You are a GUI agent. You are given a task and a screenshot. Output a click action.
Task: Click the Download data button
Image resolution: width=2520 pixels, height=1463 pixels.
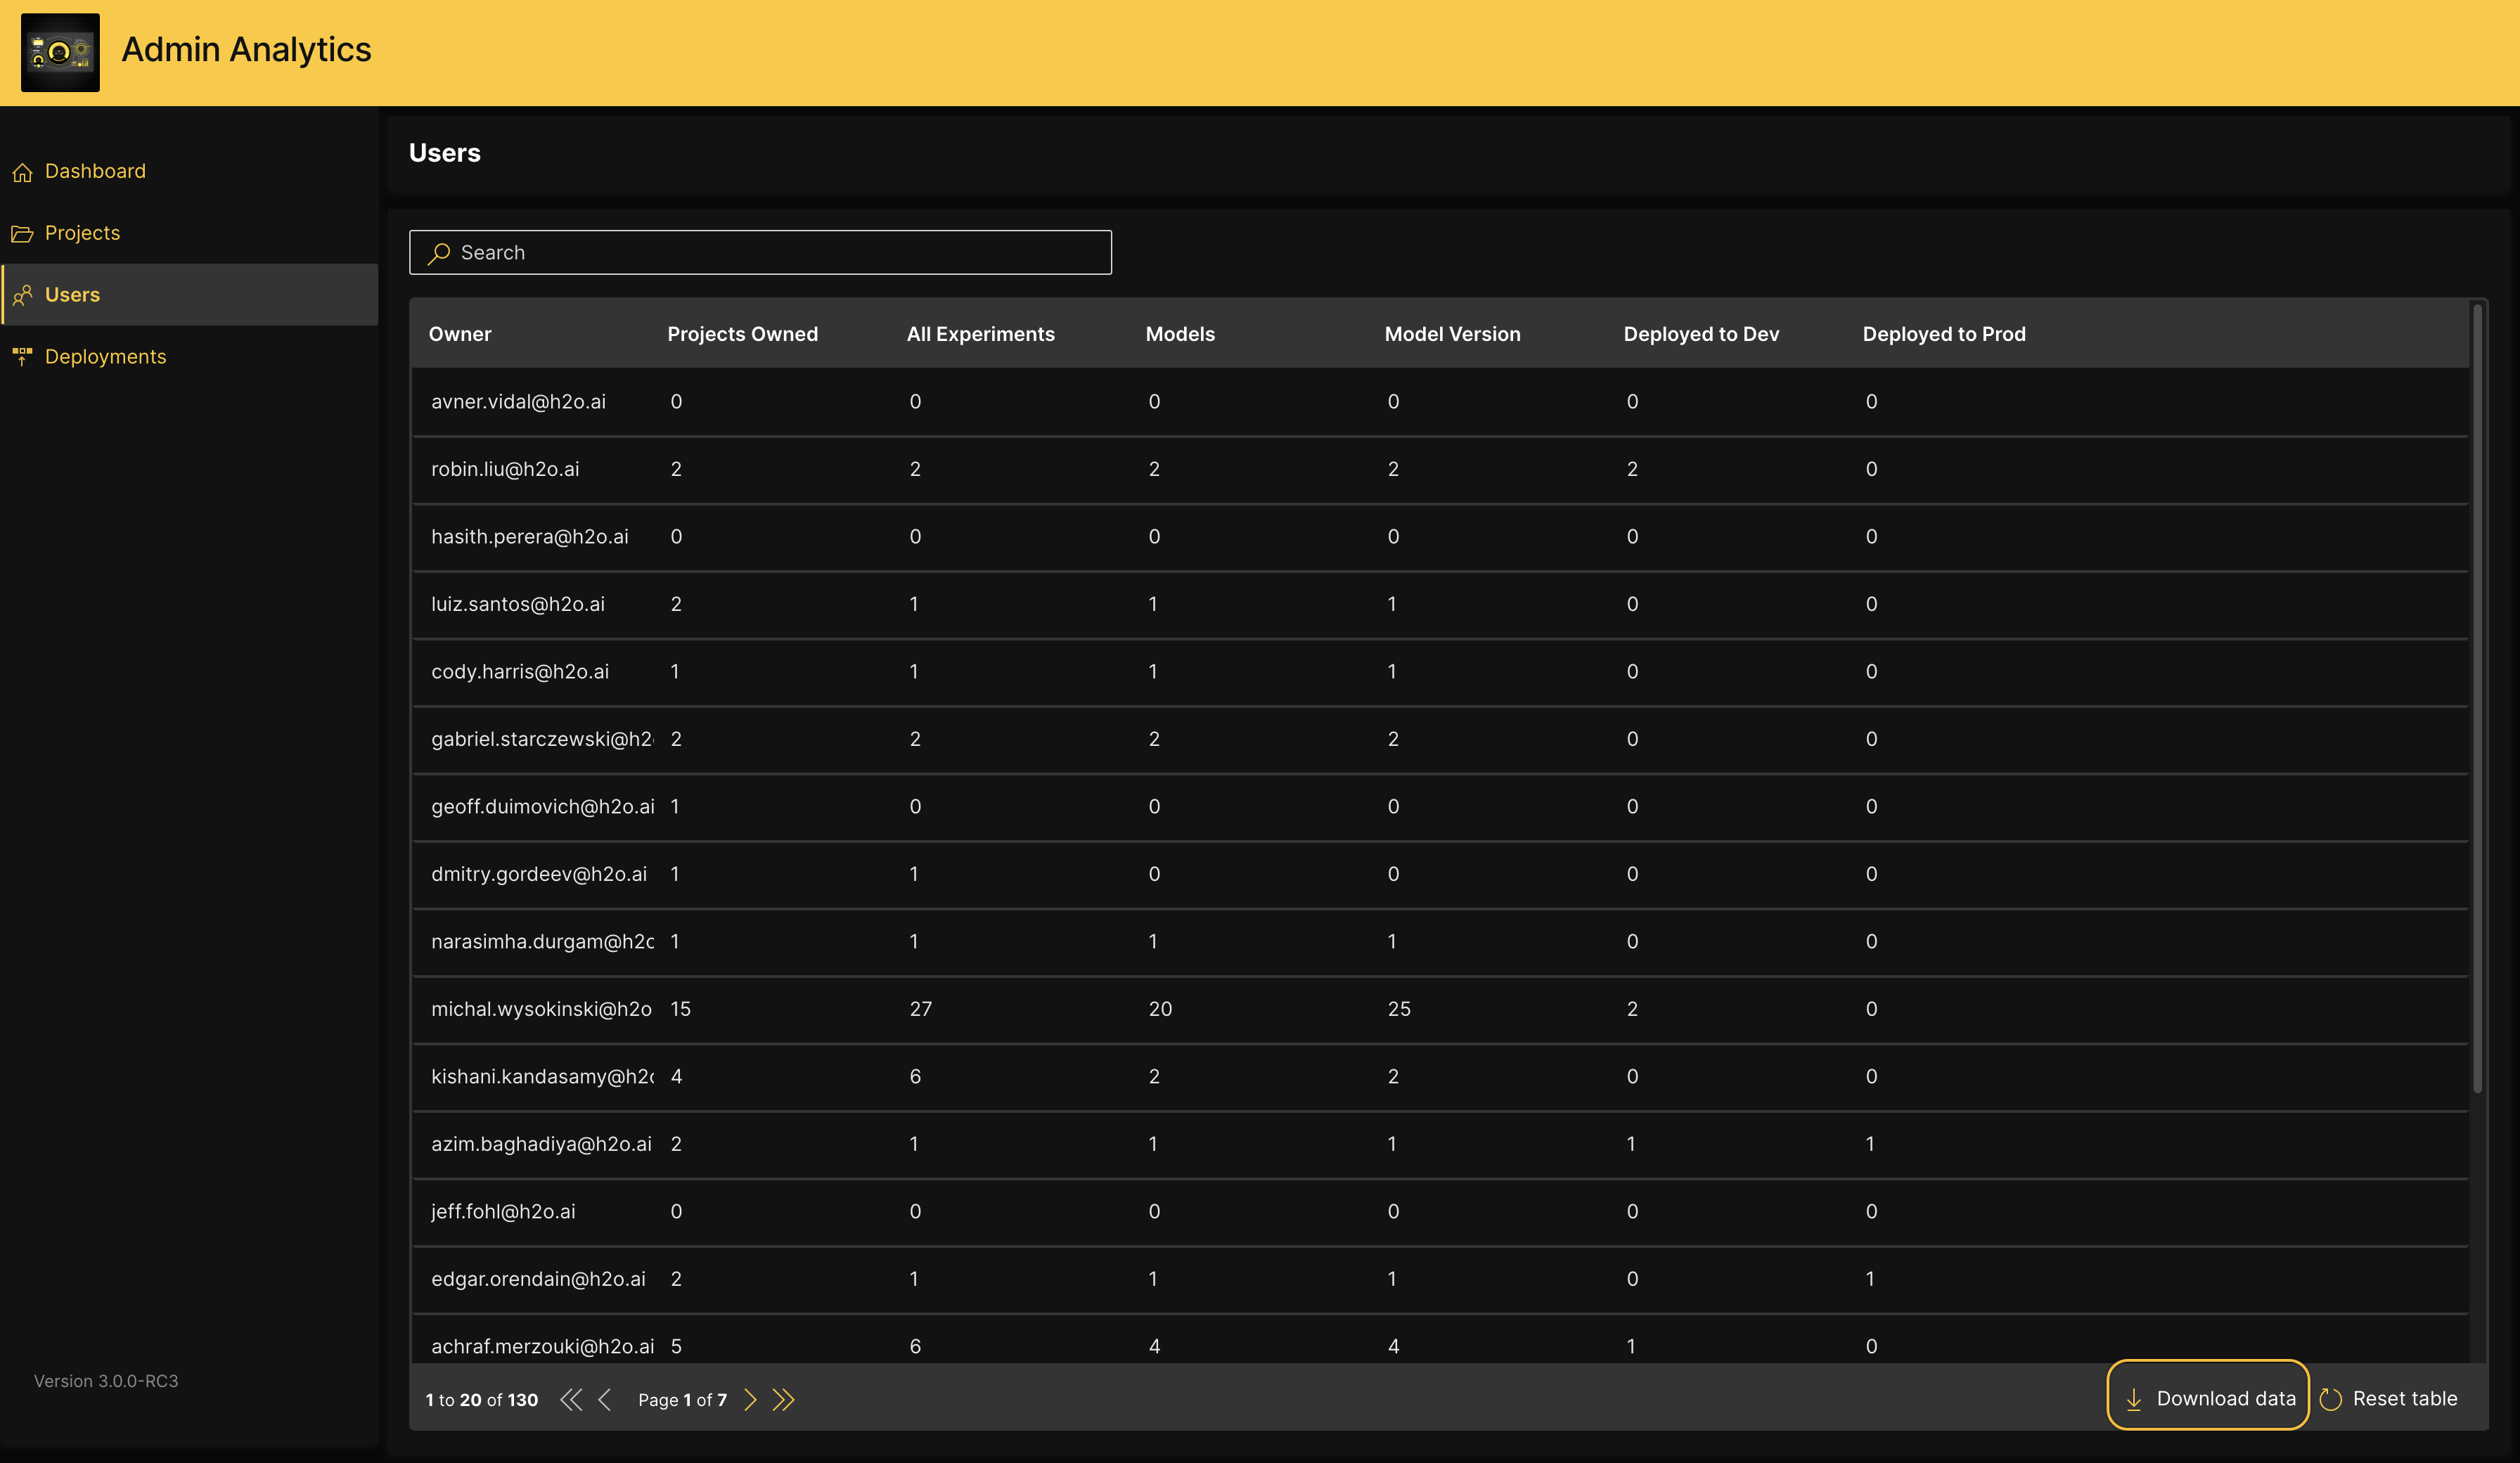(2208, 1398)
